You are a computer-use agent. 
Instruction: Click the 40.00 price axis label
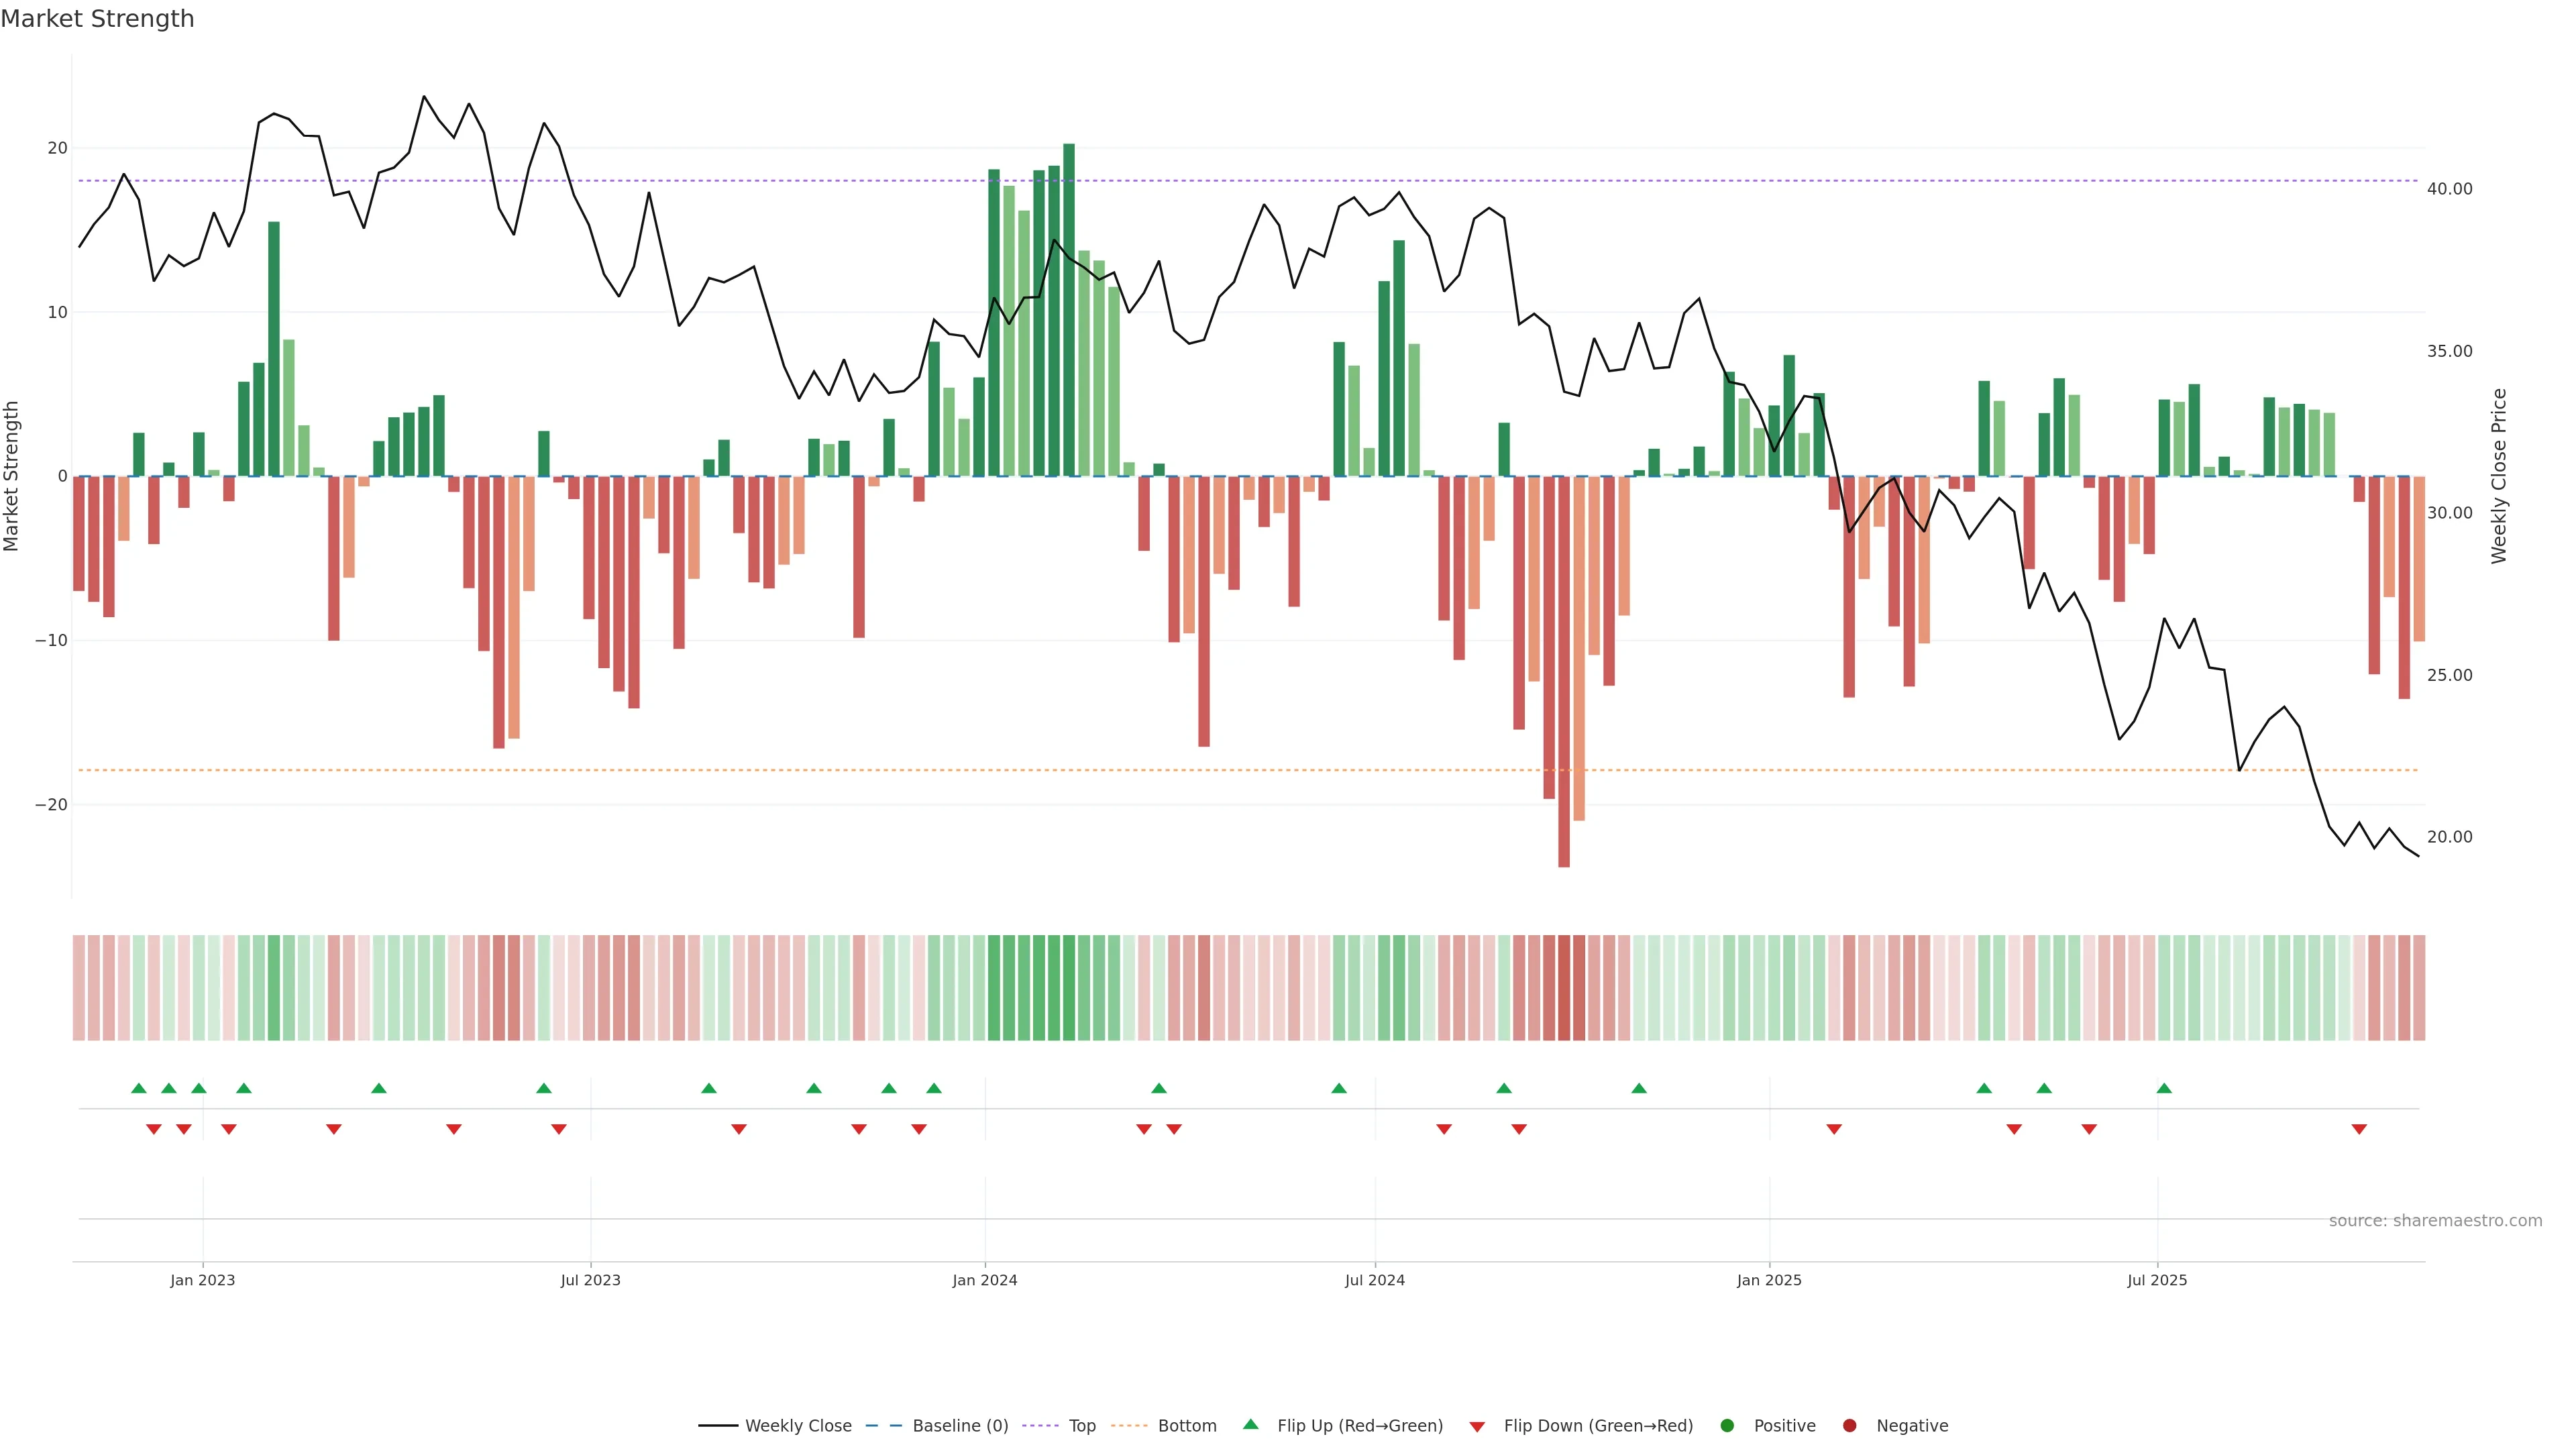coord(2449,189)
